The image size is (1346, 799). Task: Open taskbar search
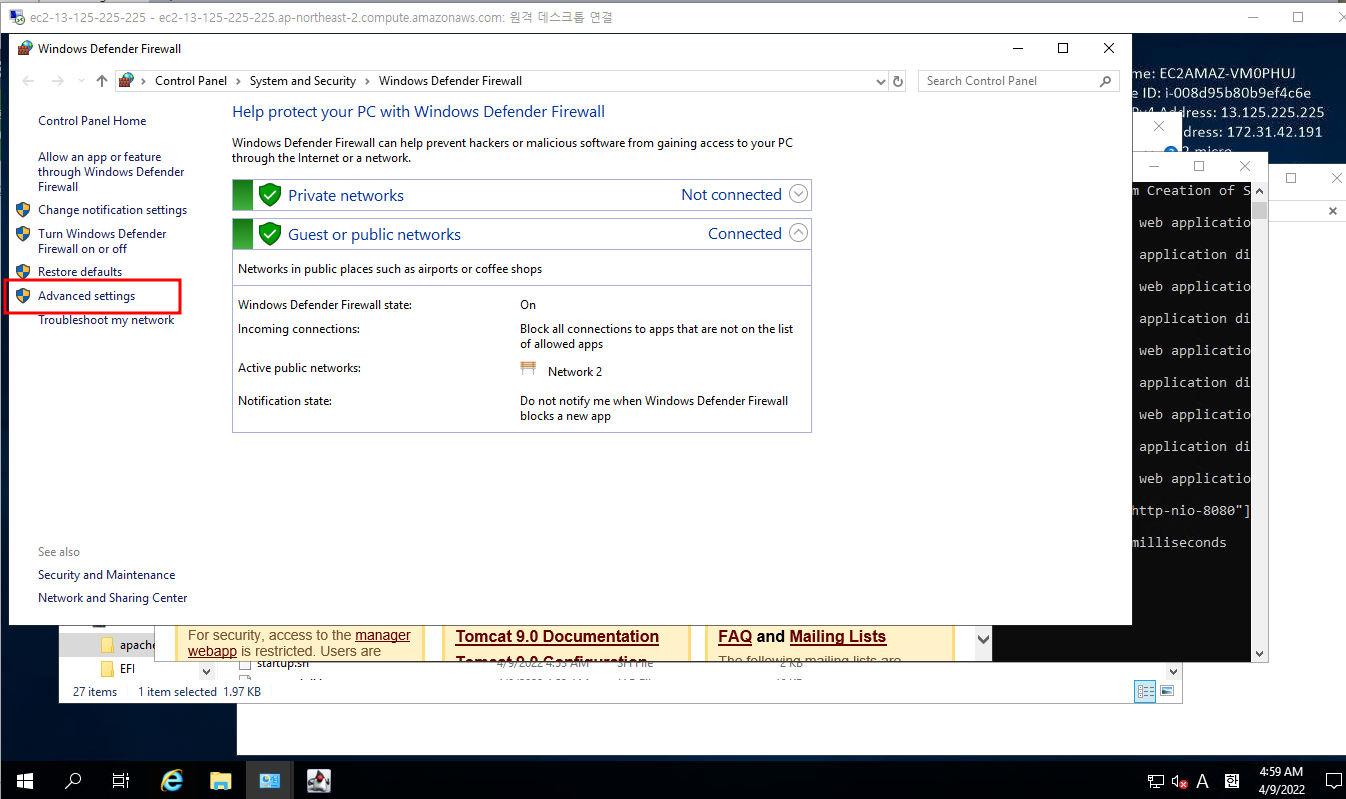[73, 780]
